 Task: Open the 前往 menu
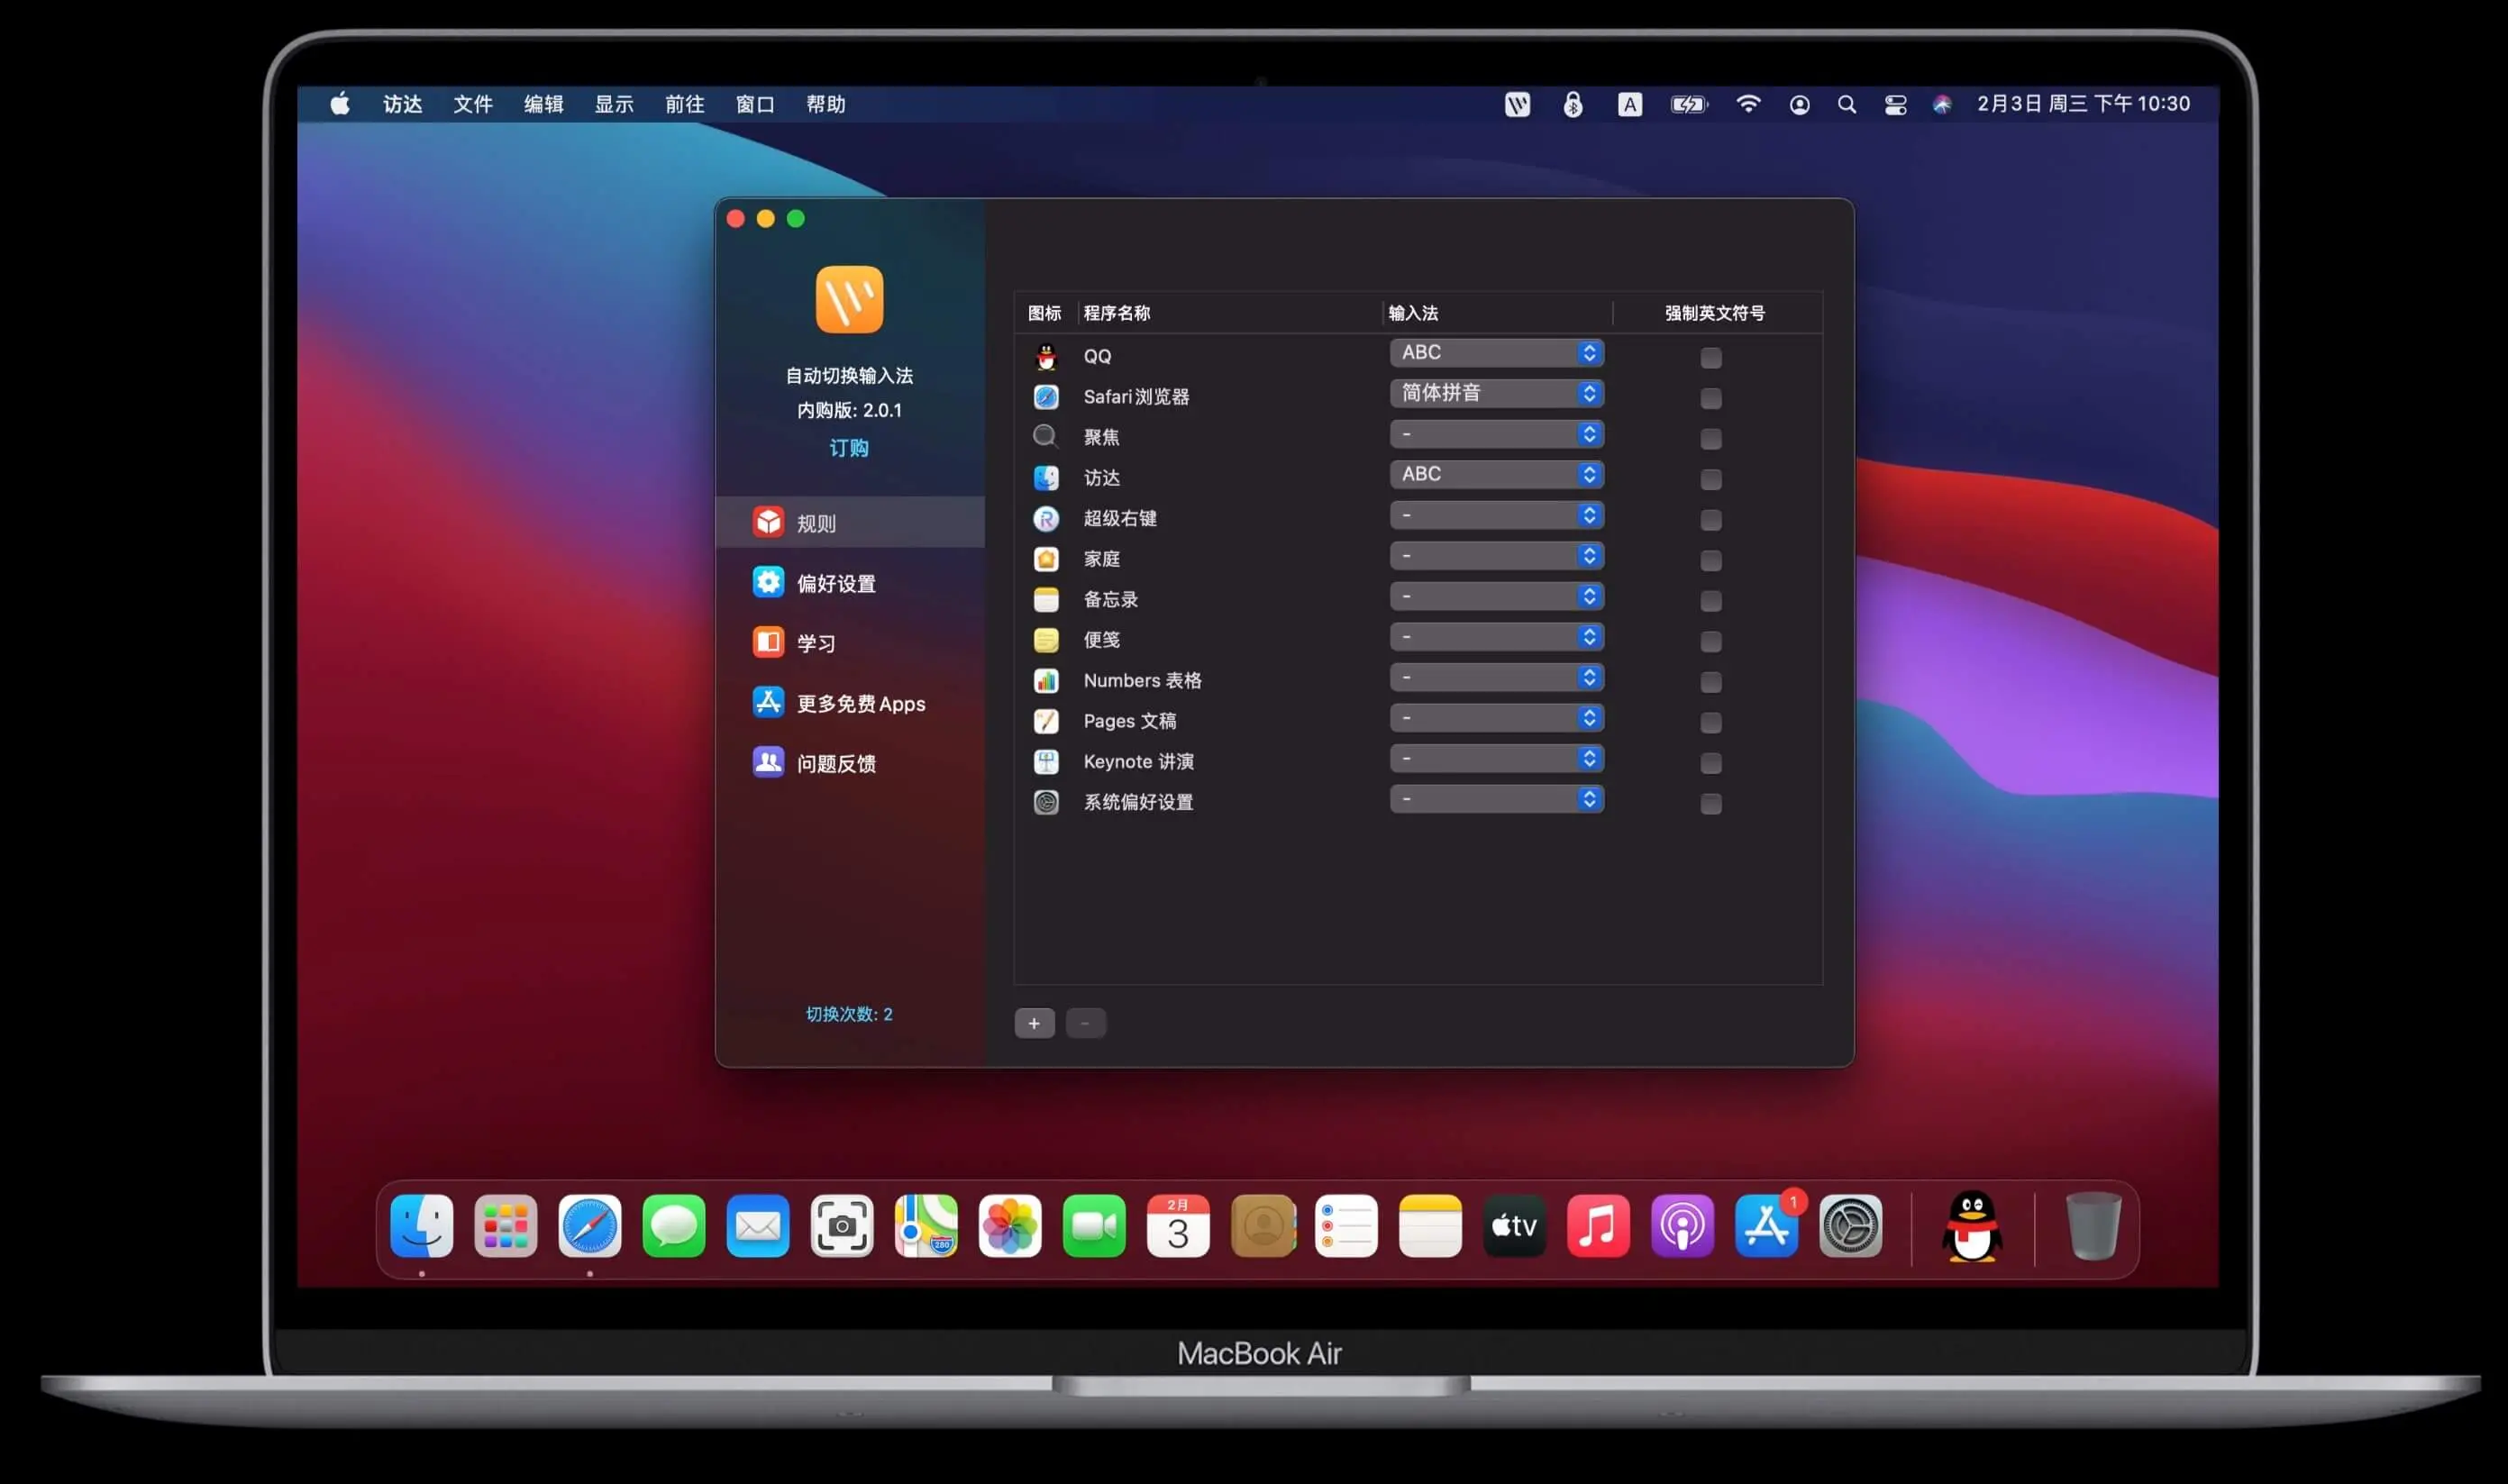click(684, 104)
